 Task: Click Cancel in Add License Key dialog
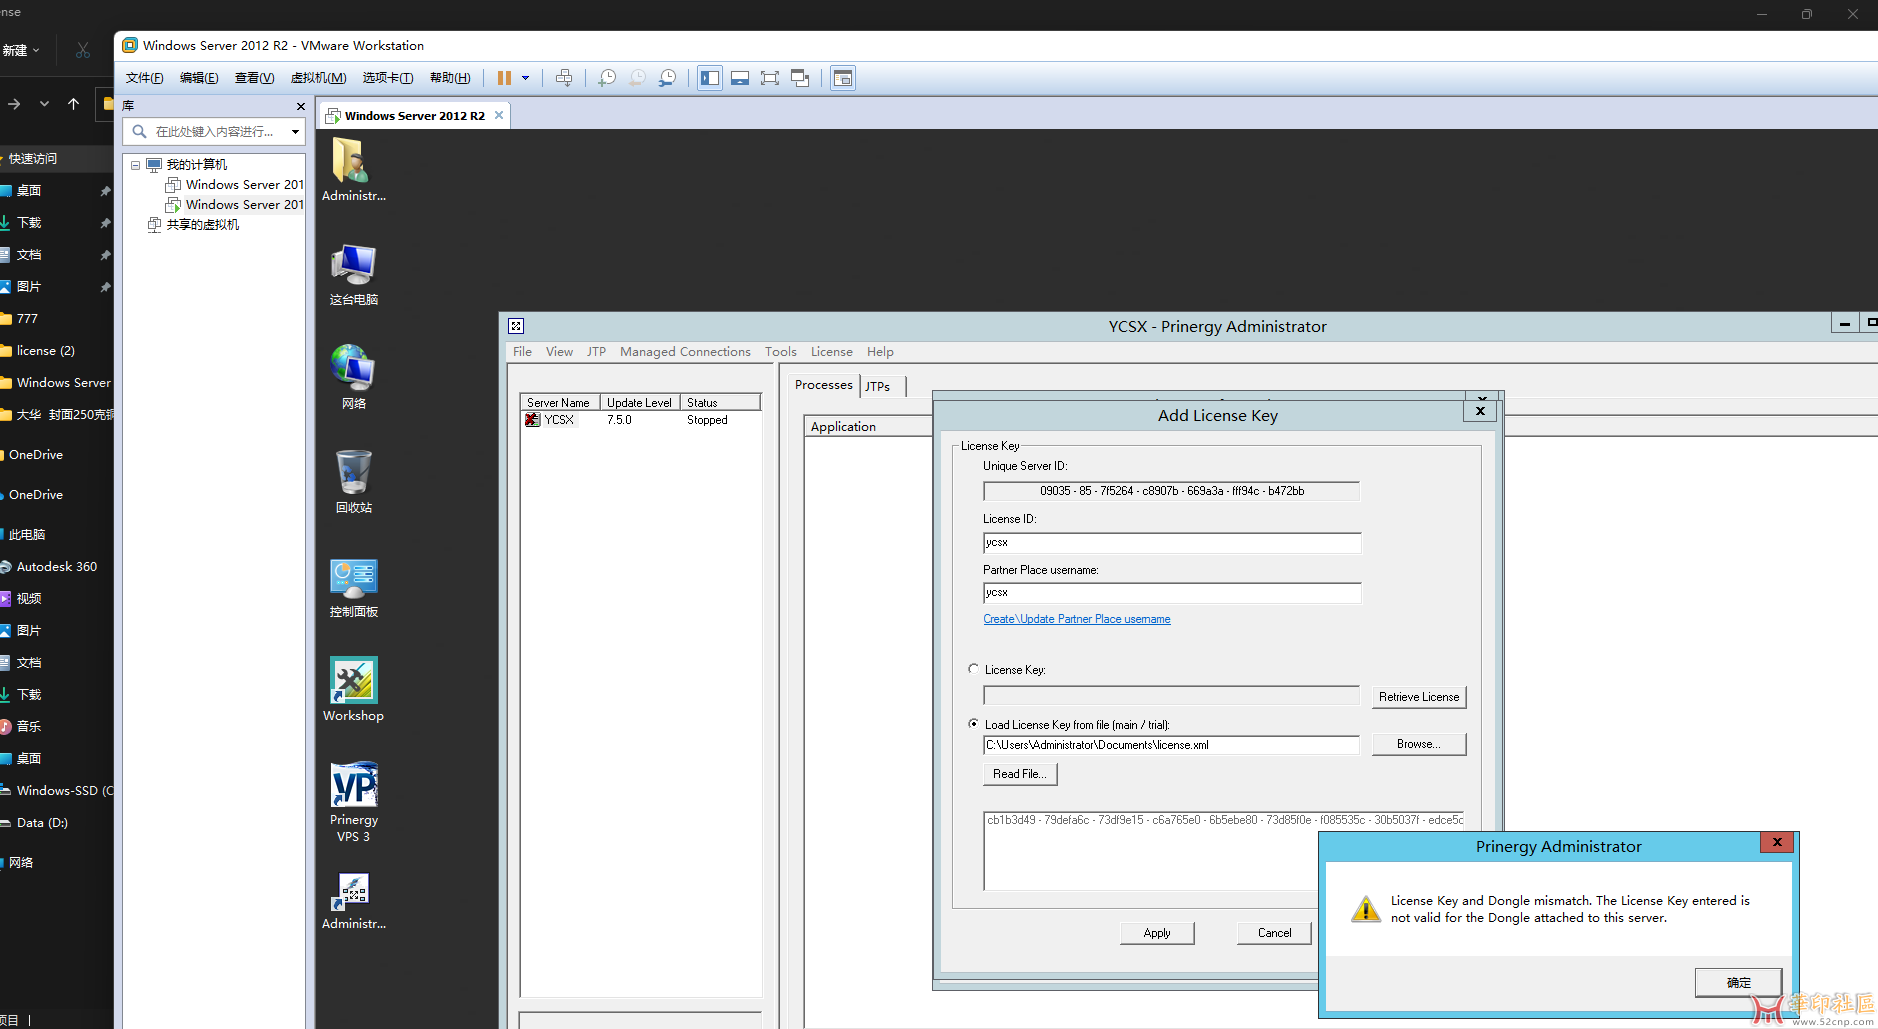tap(1274, 933)
